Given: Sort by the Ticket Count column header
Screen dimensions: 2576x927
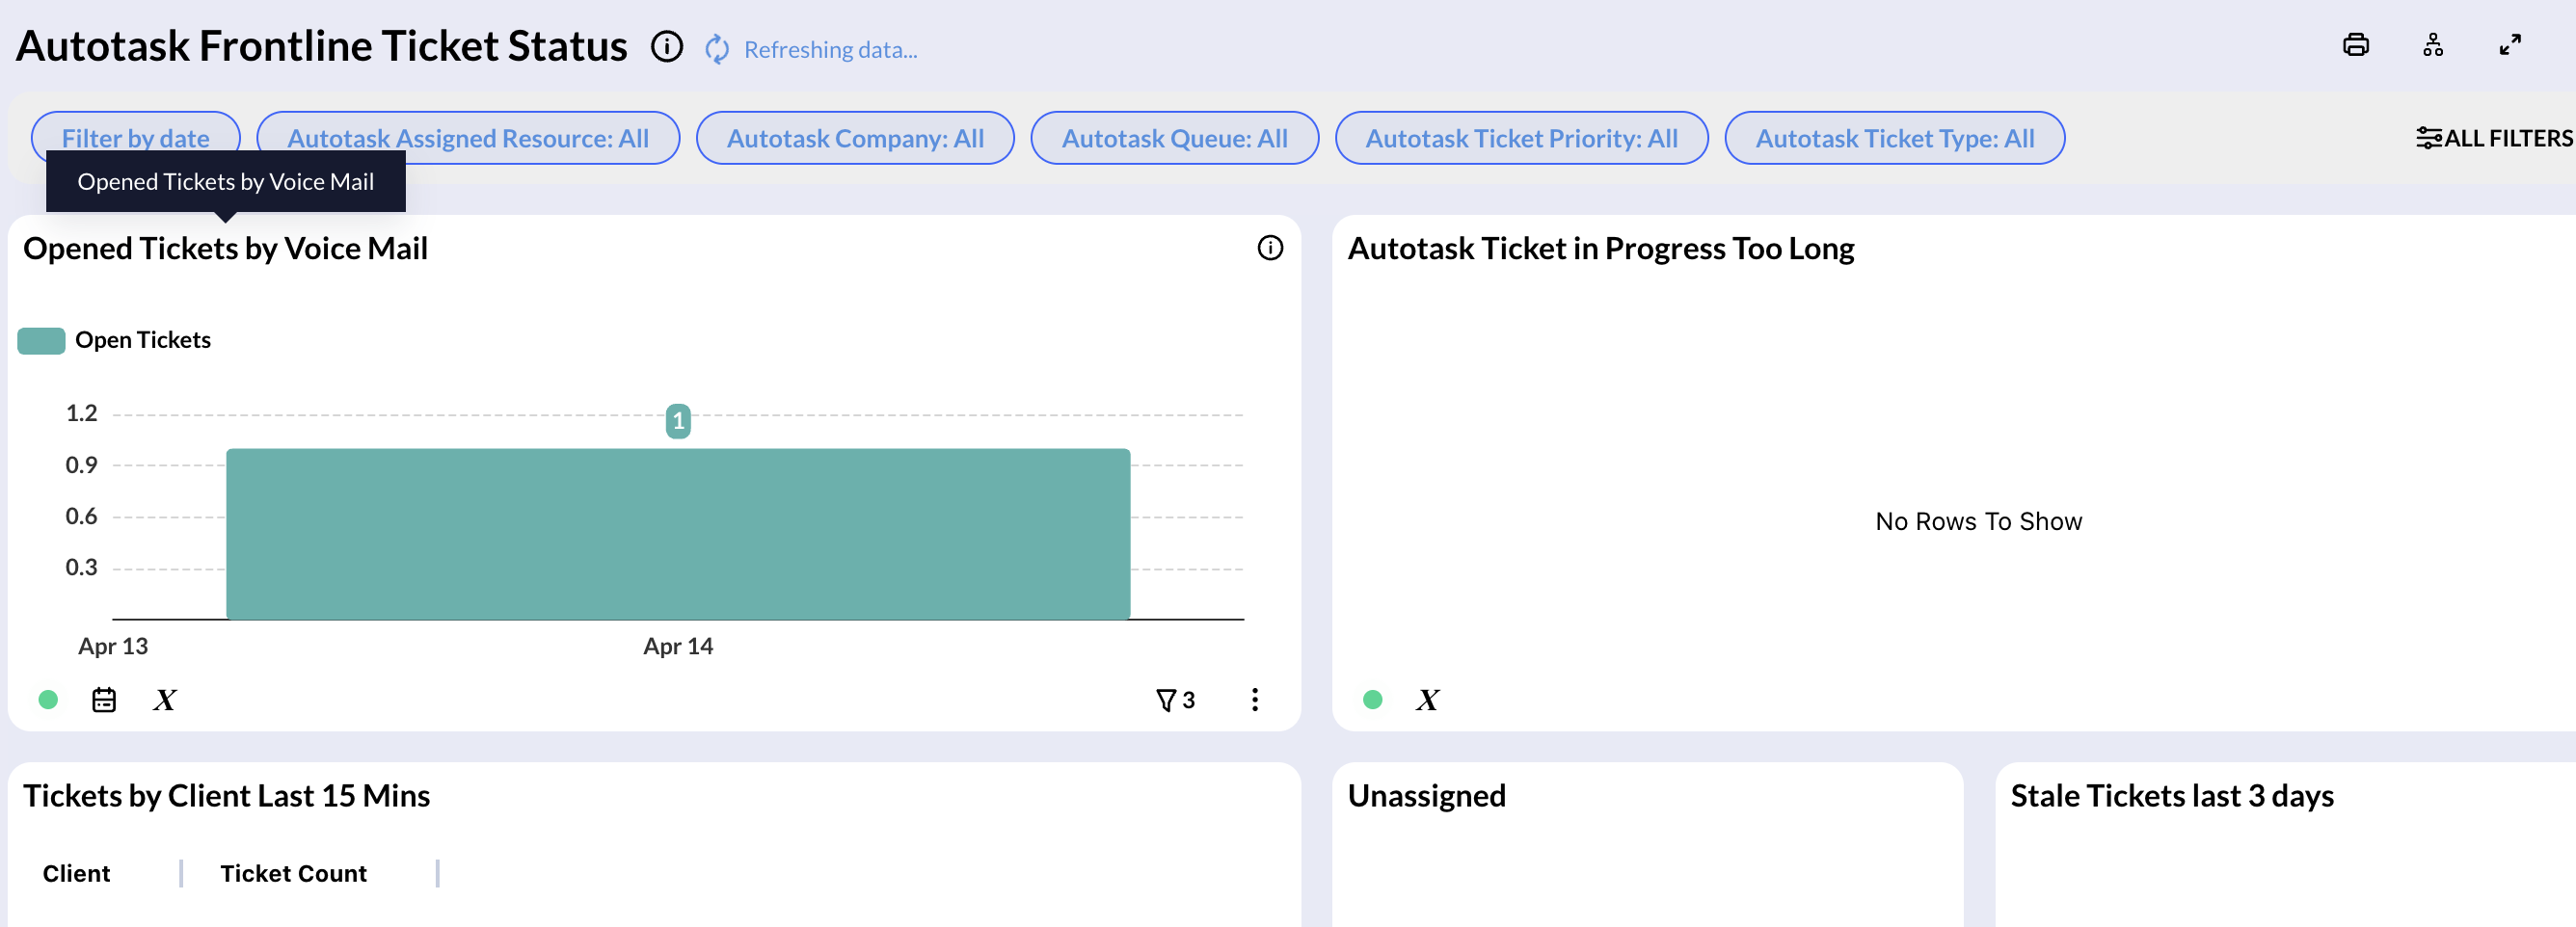Looking at the screenshot, I should 294,874.
